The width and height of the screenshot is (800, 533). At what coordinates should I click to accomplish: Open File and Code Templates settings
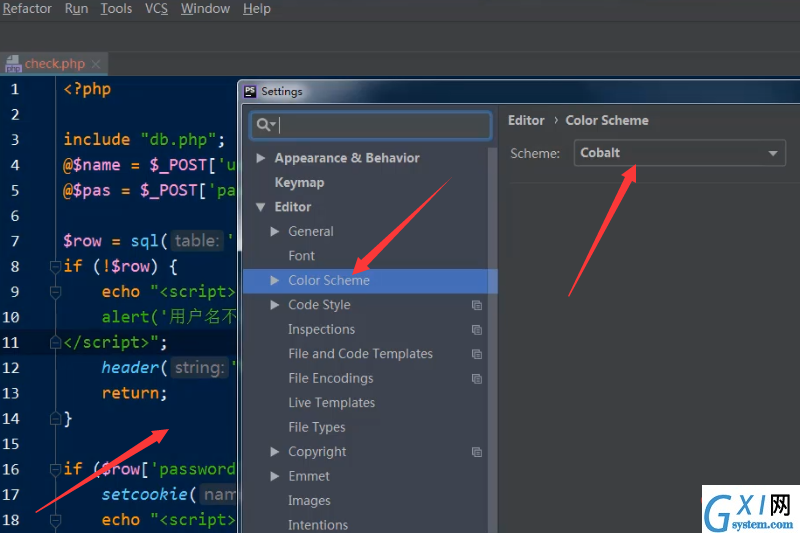[x=360, y=354]
